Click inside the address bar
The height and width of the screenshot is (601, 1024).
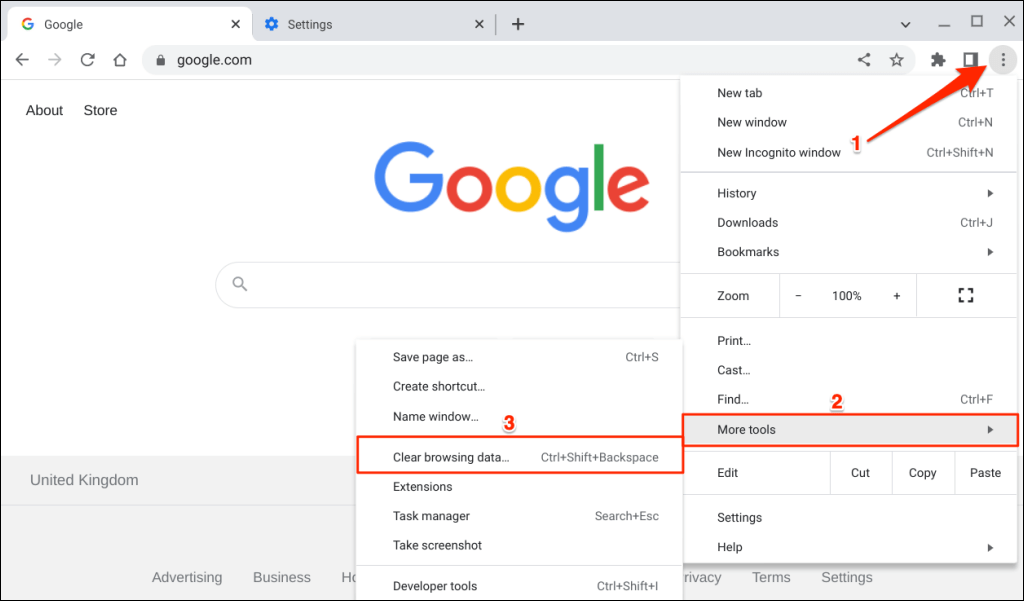tap(400, 59)
